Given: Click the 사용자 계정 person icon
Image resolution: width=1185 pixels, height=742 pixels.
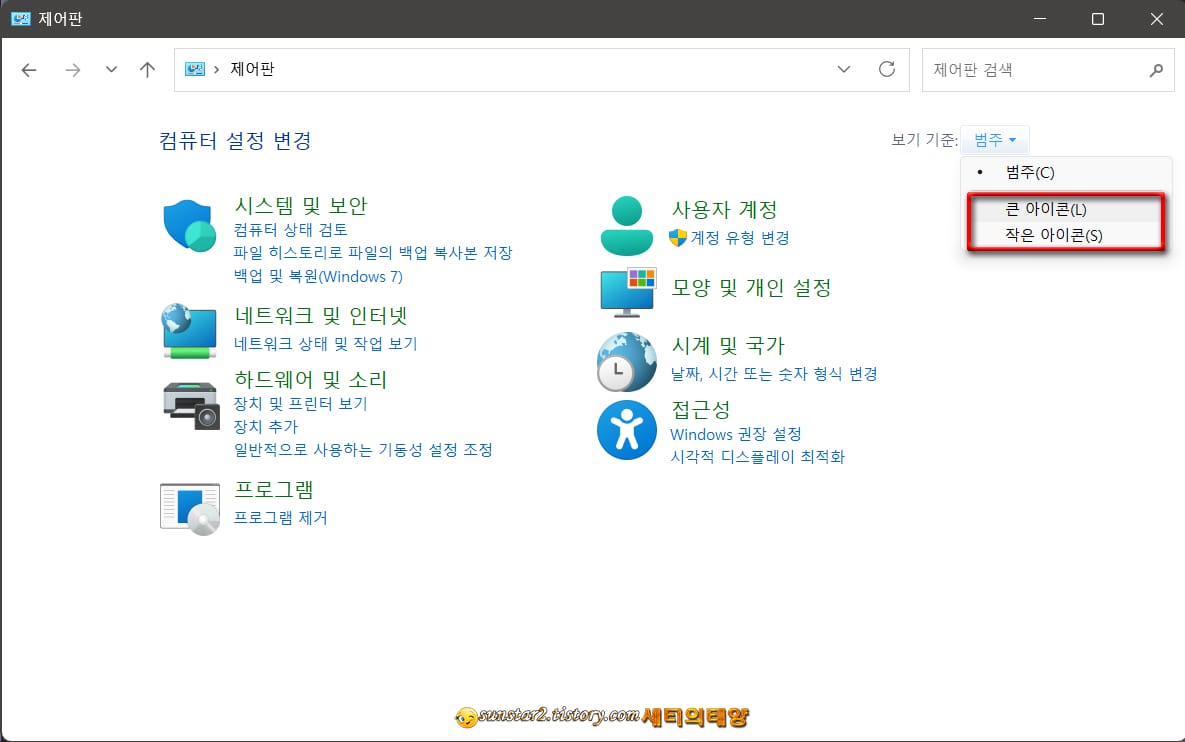Looking at the screenshot, I should pyautogui.click(x=626, y=222).
